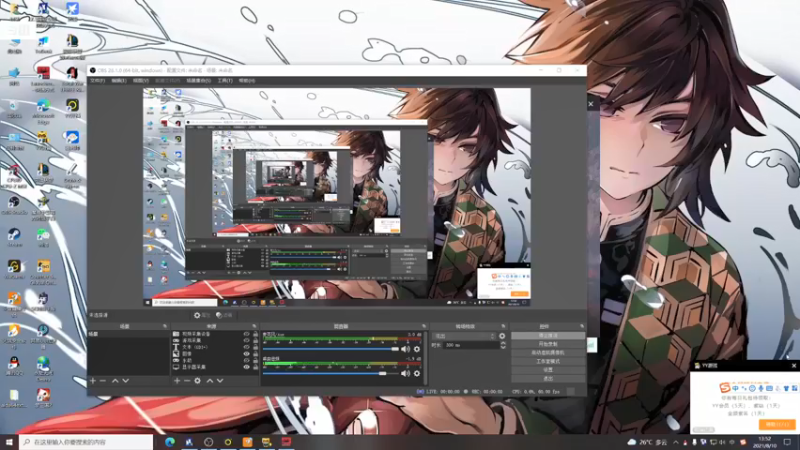
Task: Lock the 游戏采集 source
Action: (255, 341)
